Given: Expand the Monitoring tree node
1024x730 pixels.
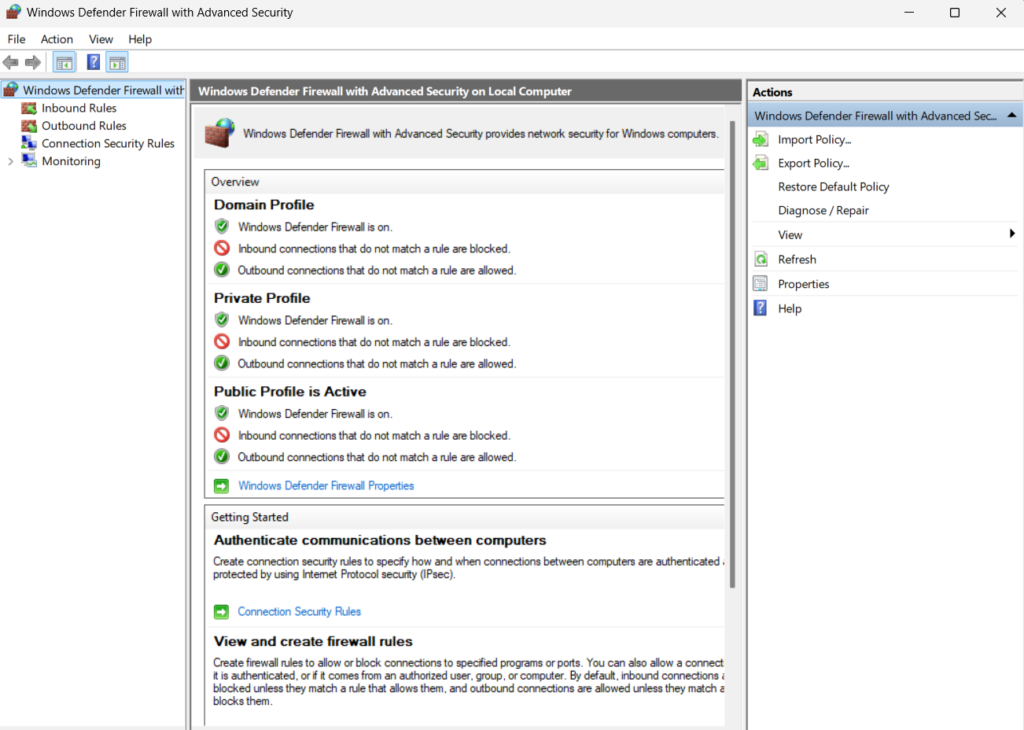Looking at the screenshot, I should pos(10,161).
